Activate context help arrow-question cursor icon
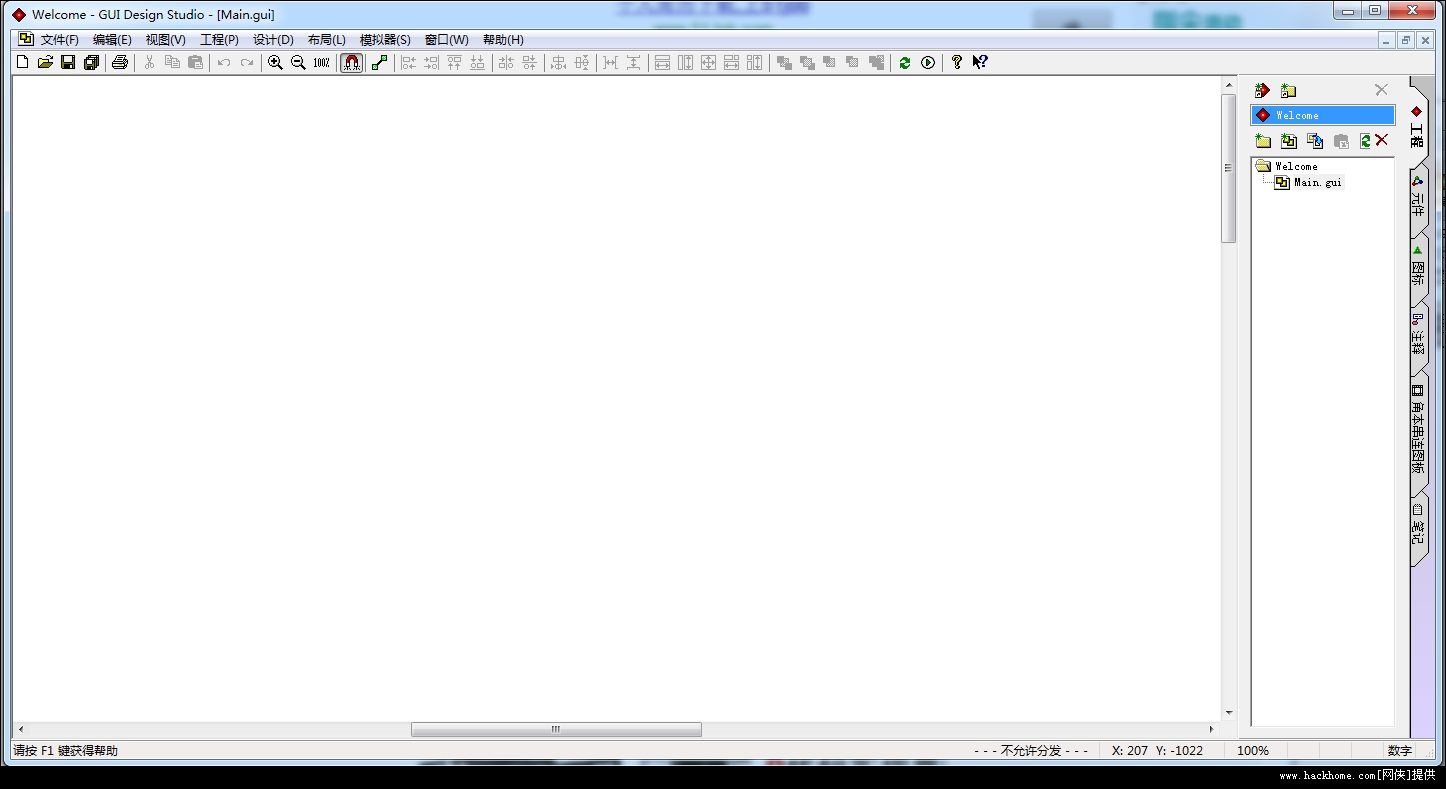 (x=980, y=62)
